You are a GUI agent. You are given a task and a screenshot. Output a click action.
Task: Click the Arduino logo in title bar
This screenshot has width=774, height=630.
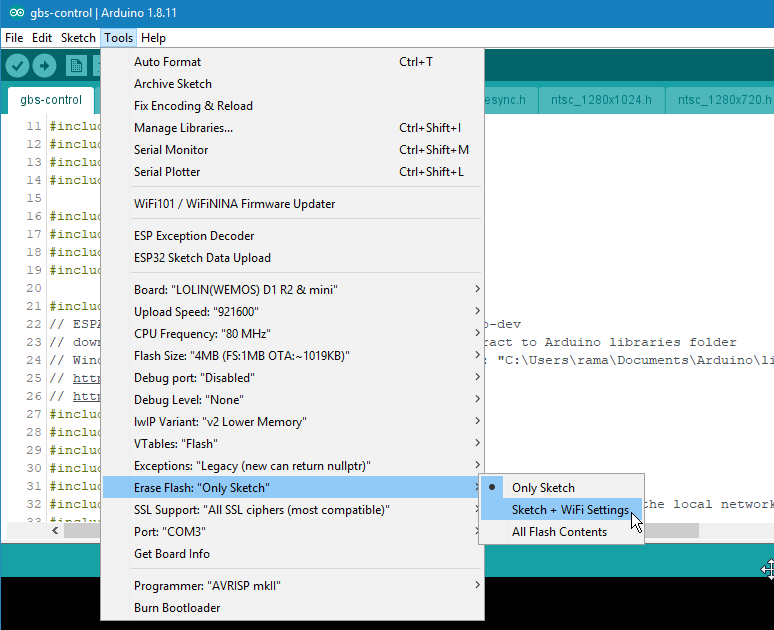pyautogui.click(x=16, y=12)
